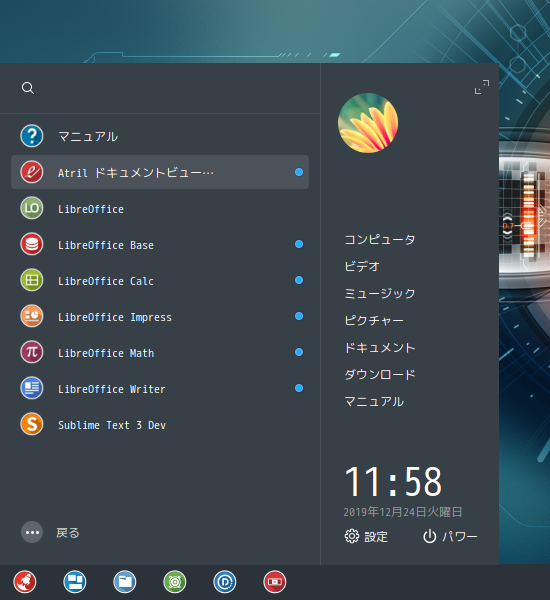Launch LibreOffice Calc spreadsheet icon

pyautogui.click(x=32, y=280)
